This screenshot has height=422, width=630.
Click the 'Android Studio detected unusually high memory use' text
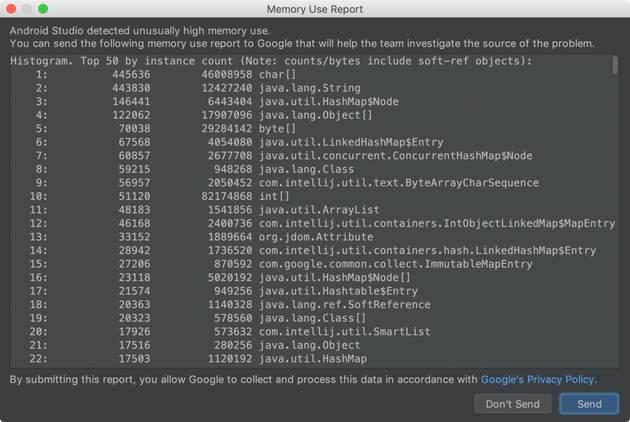pyautogui.click(x=140, y=31)
